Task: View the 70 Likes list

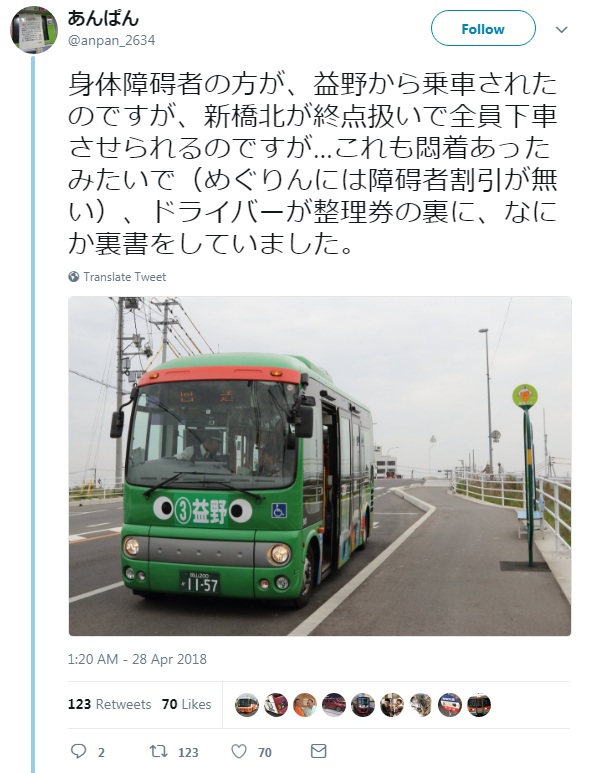Action: tap(186, 704)
